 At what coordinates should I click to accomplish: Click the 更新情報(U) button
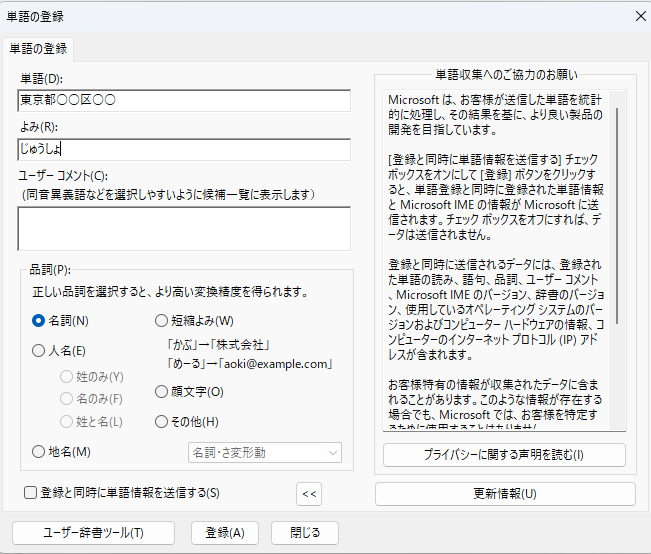[505, 494]
